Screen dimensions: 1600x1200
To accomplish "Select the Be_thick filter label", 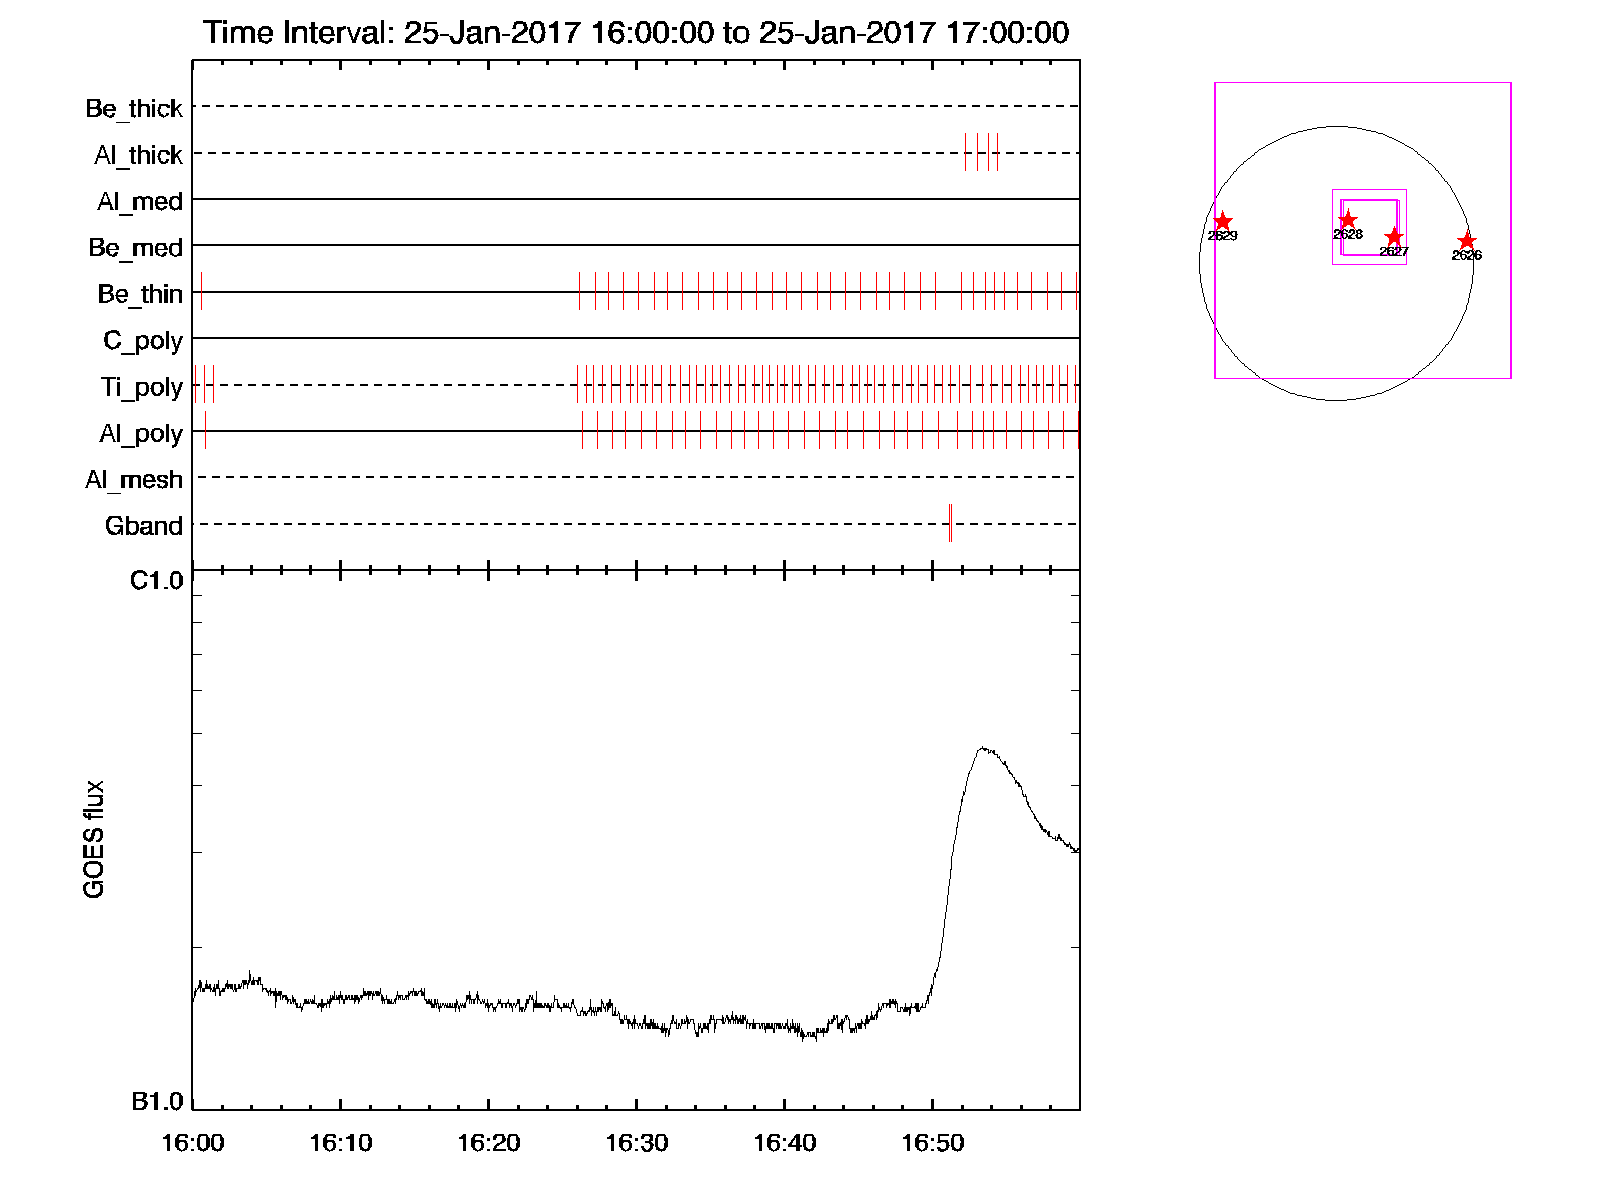I will (134, 108).
